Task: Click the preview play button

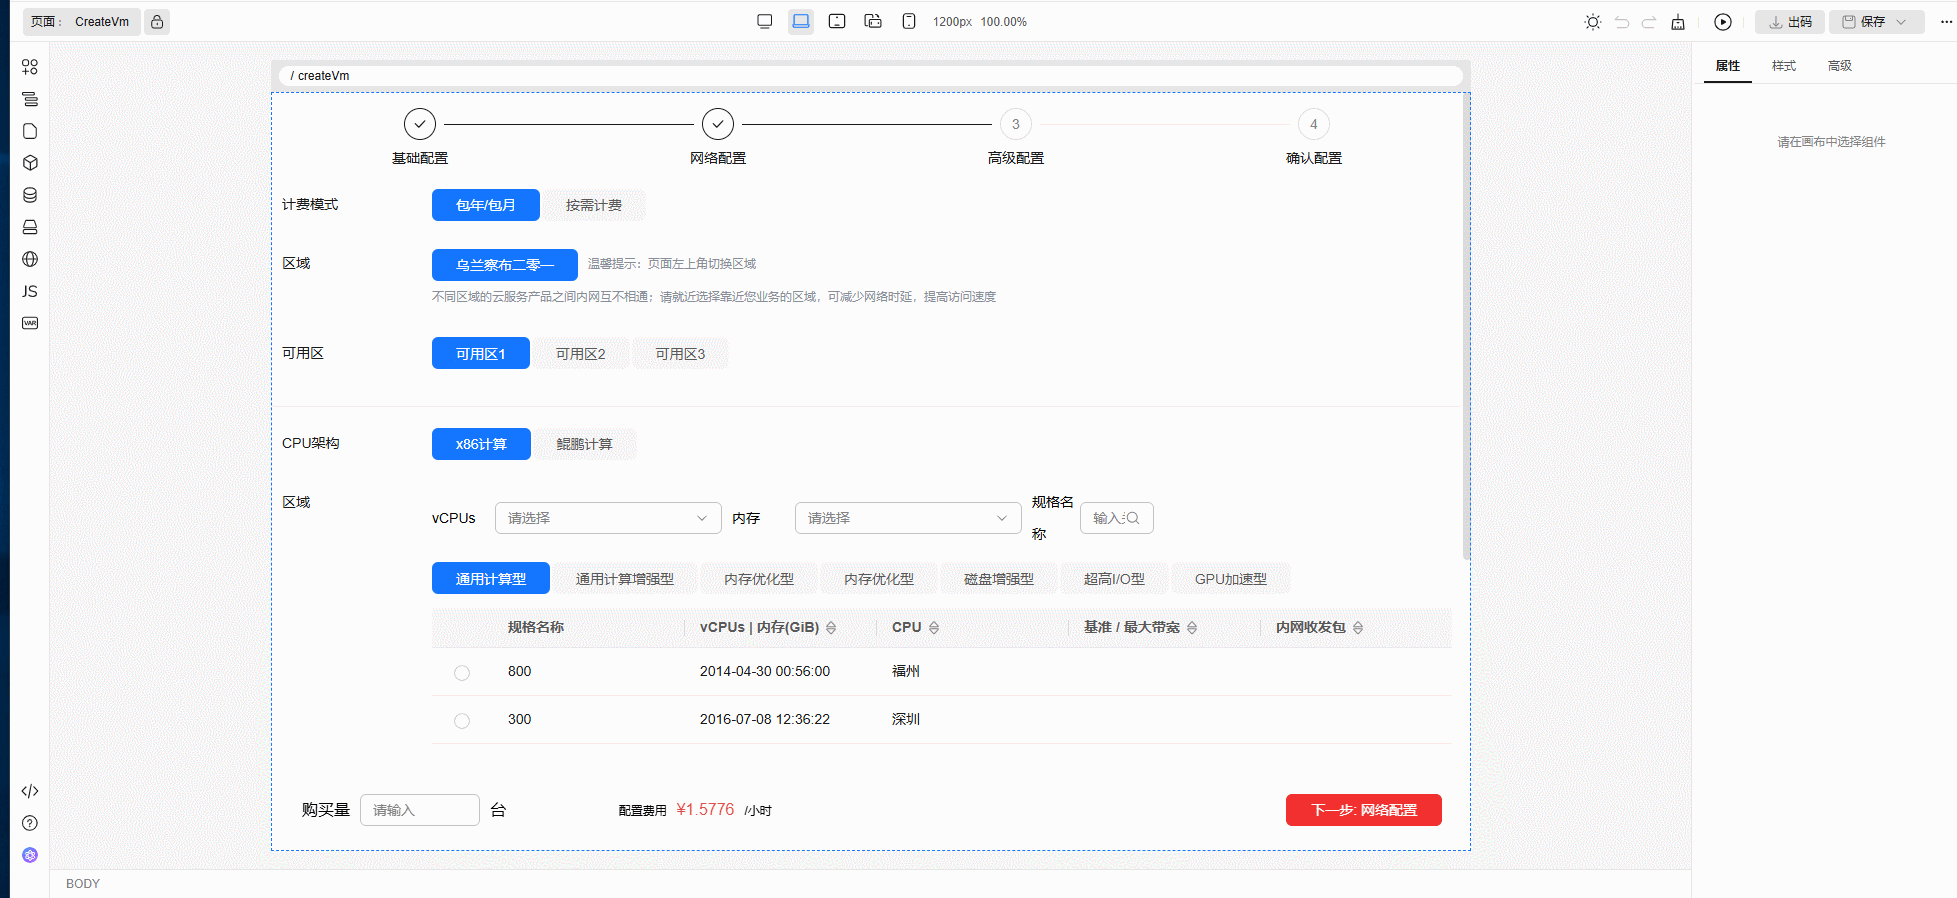Action: tap(1723, 22)
